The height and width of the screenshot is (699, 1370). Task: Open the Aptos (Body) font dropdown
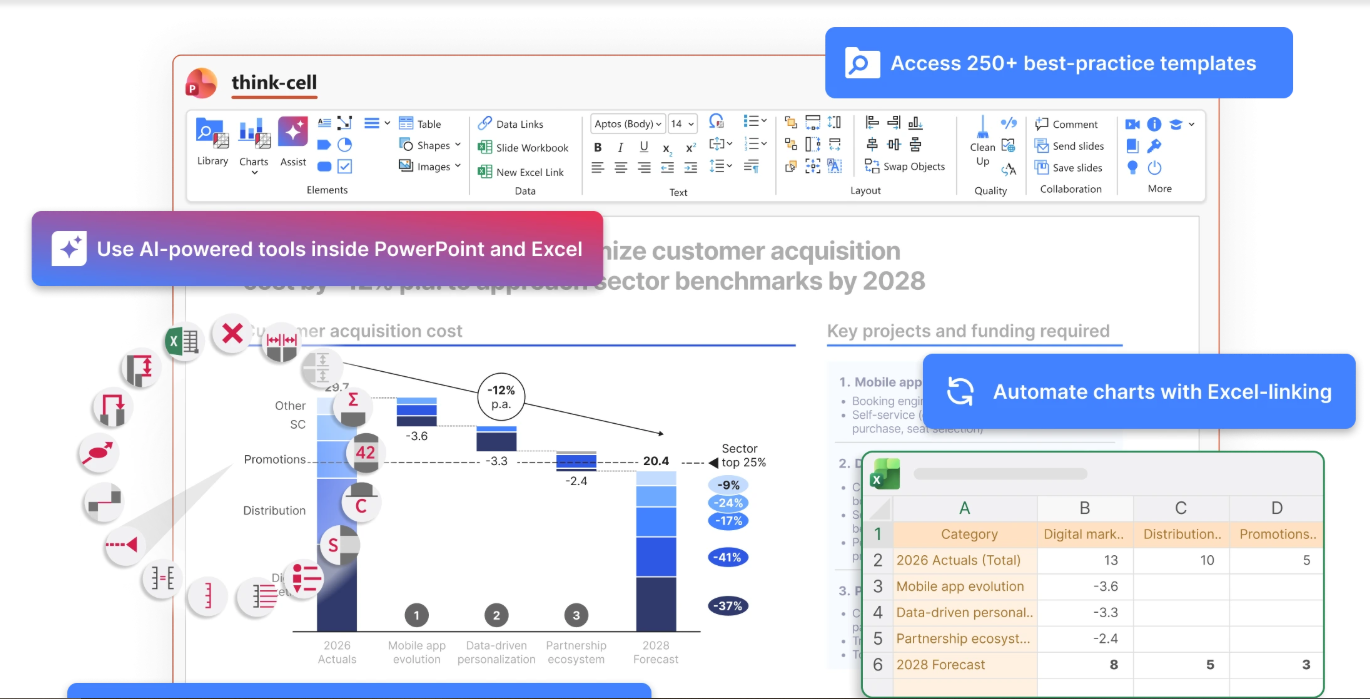click(629, 124)
